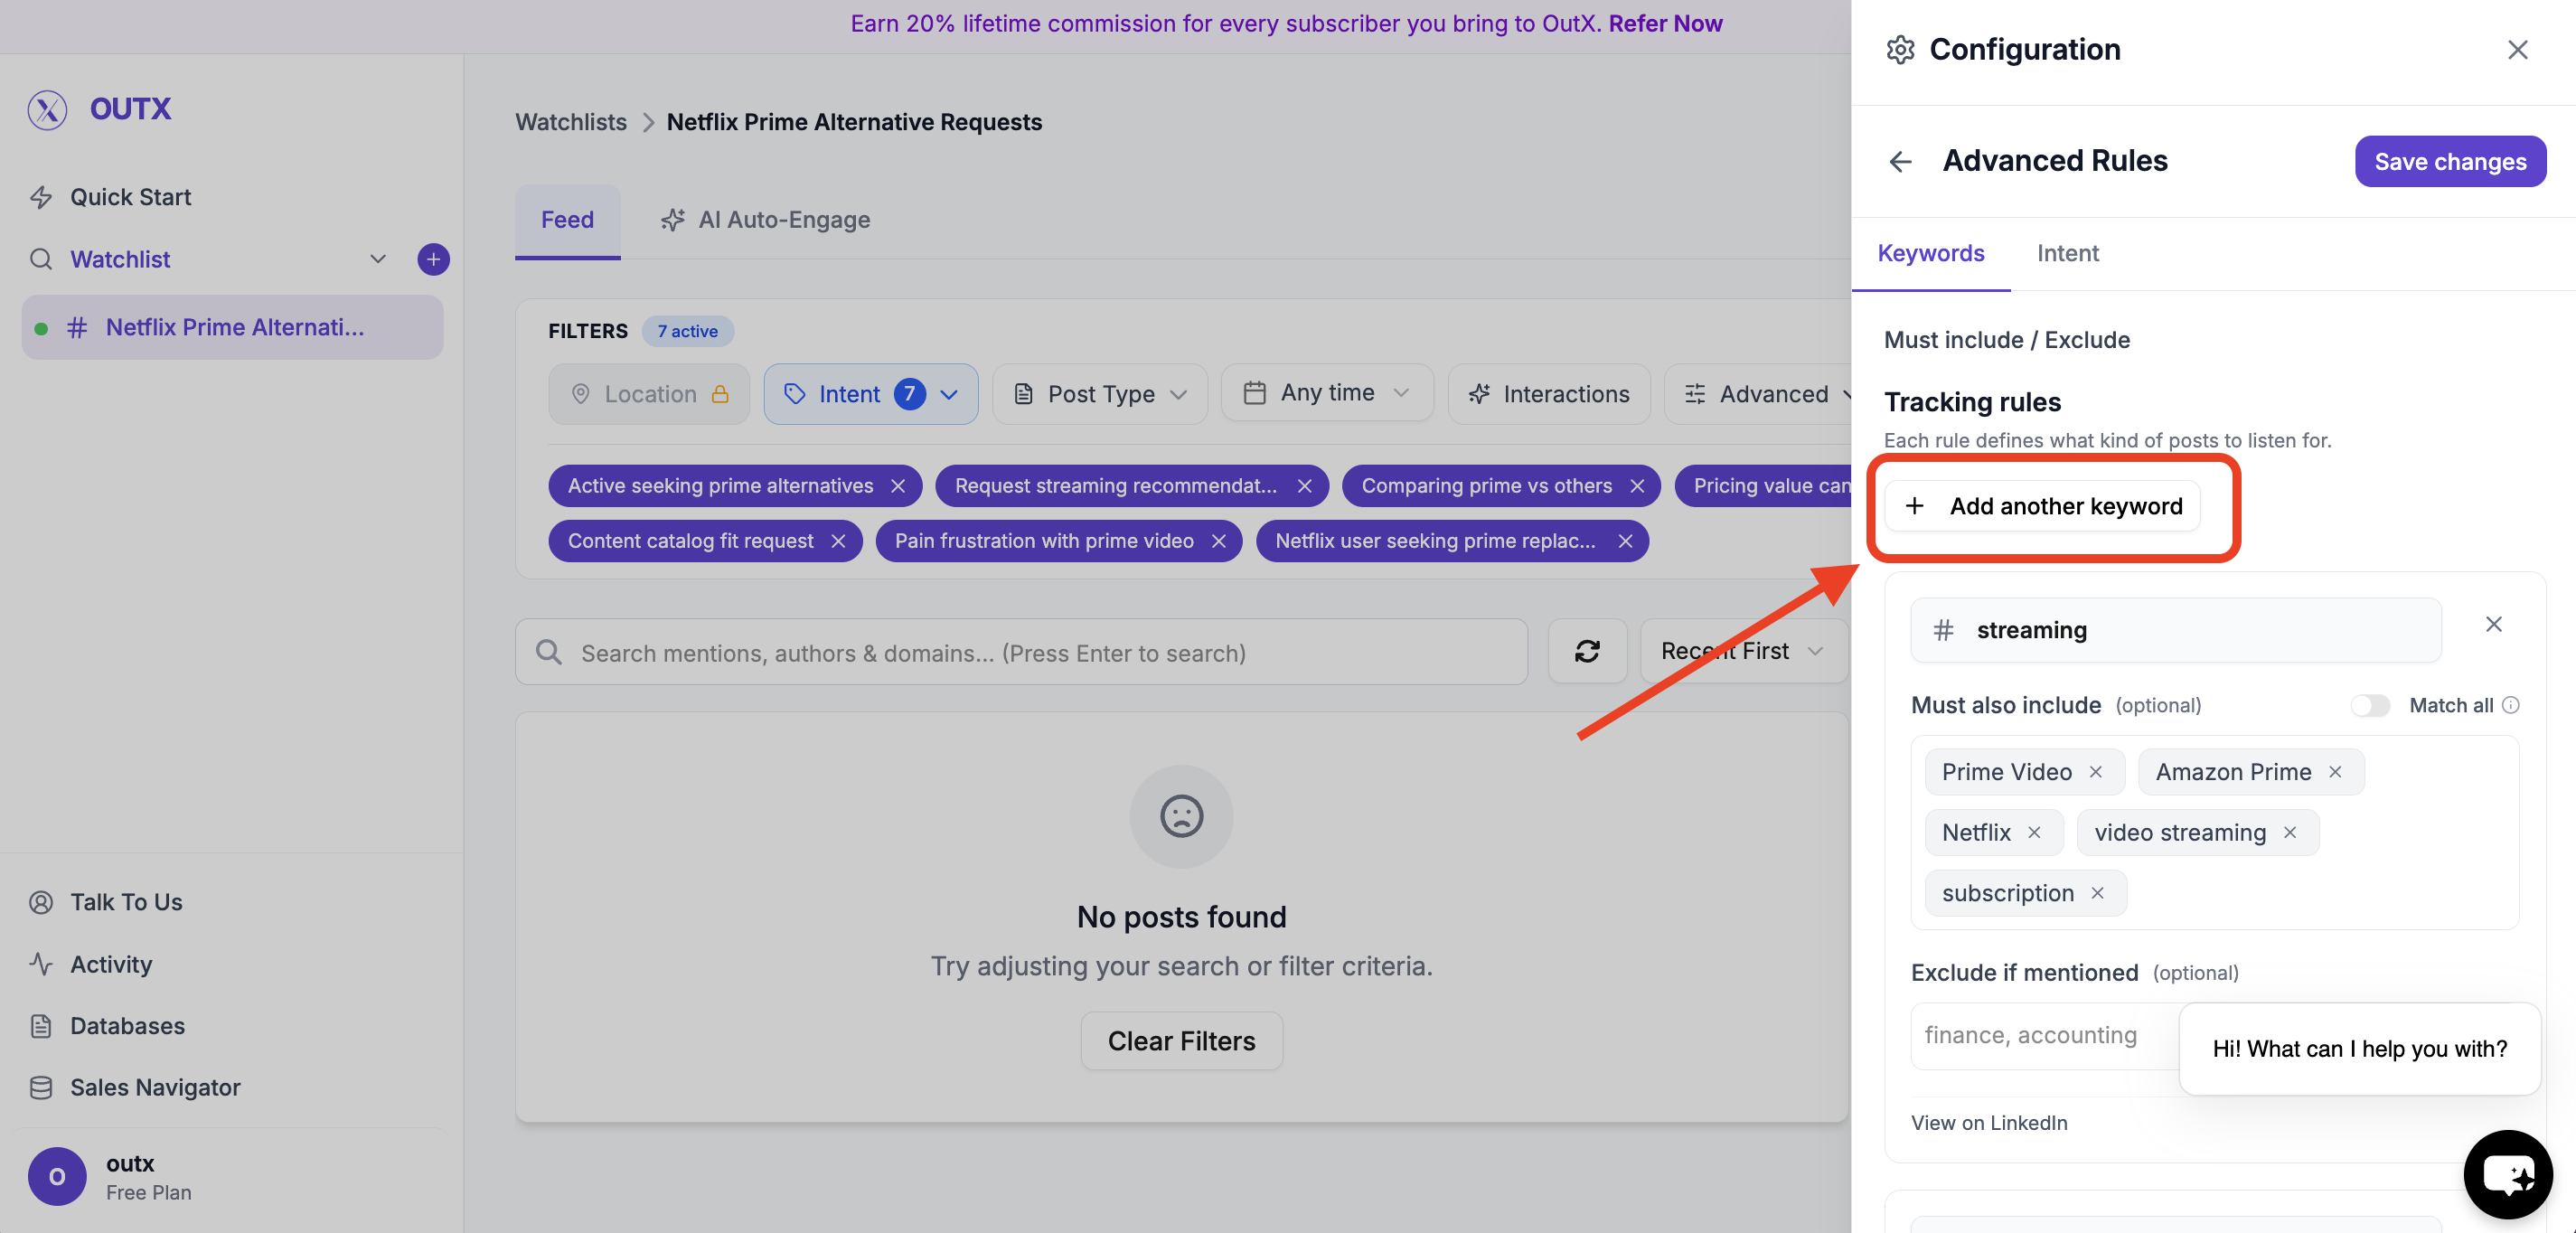Remove the Netflix keyword tag
Image resolution: width=2576 pixels, height=1233 pixels.
[2034, 832]
